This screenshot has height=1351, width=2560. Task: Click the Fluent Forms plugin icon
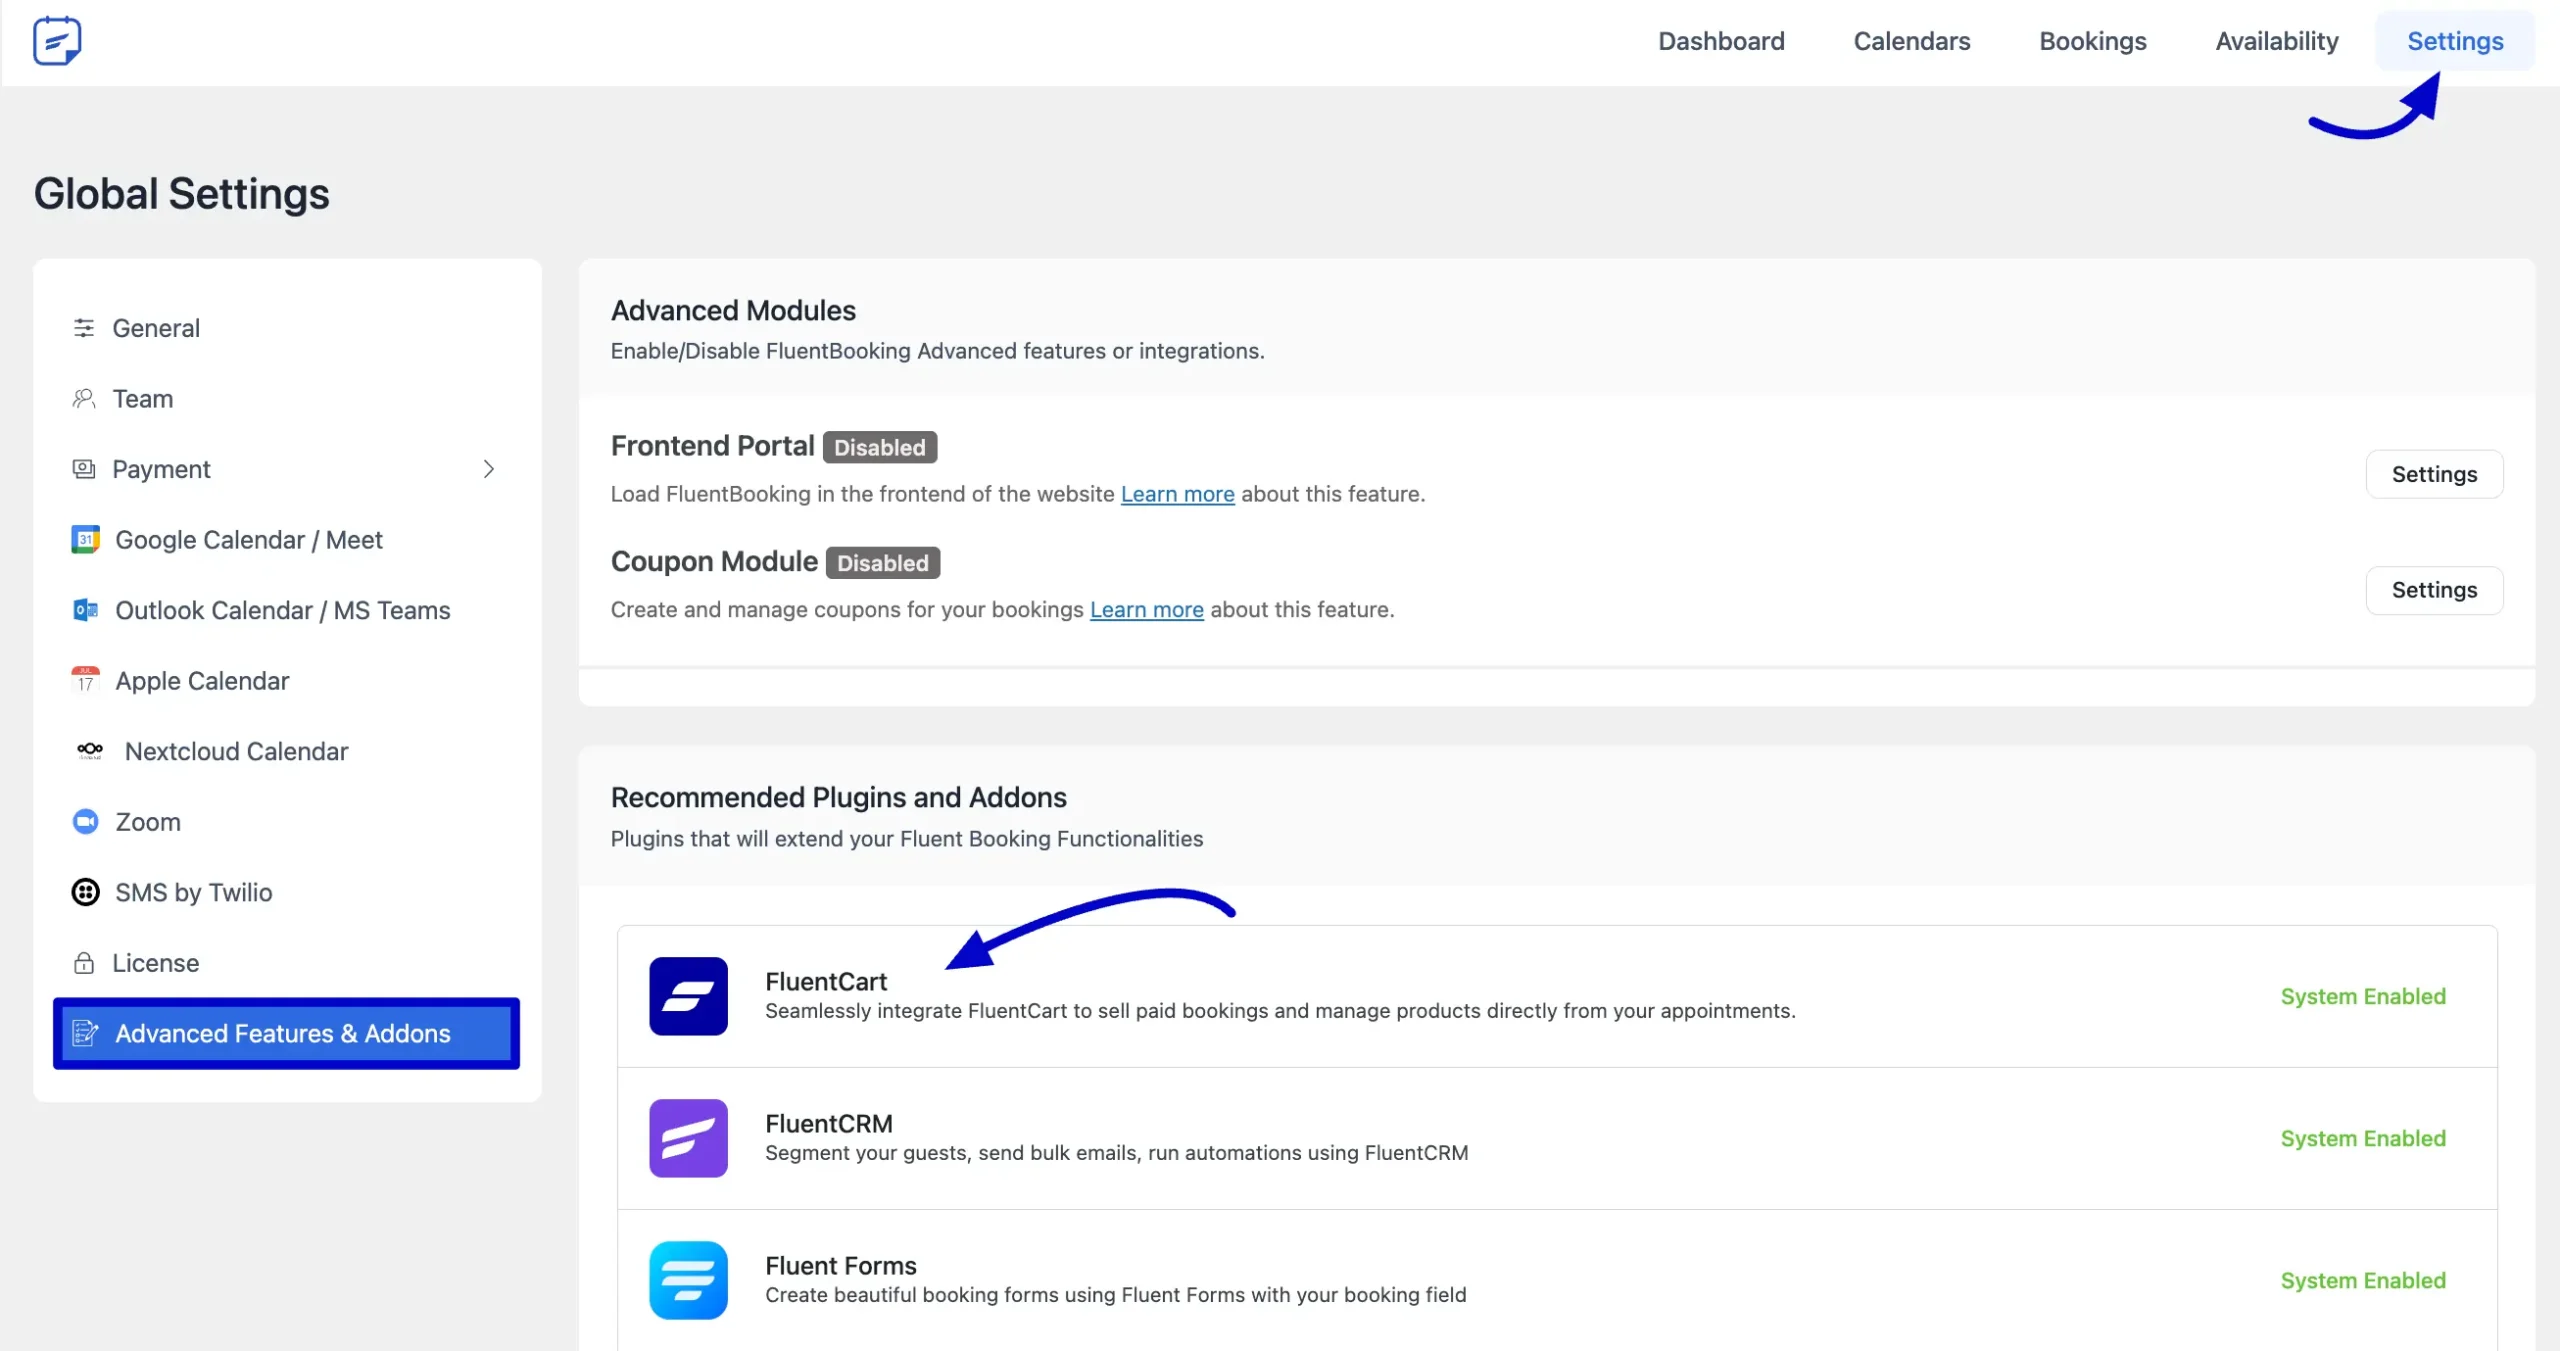[688, 1280]
